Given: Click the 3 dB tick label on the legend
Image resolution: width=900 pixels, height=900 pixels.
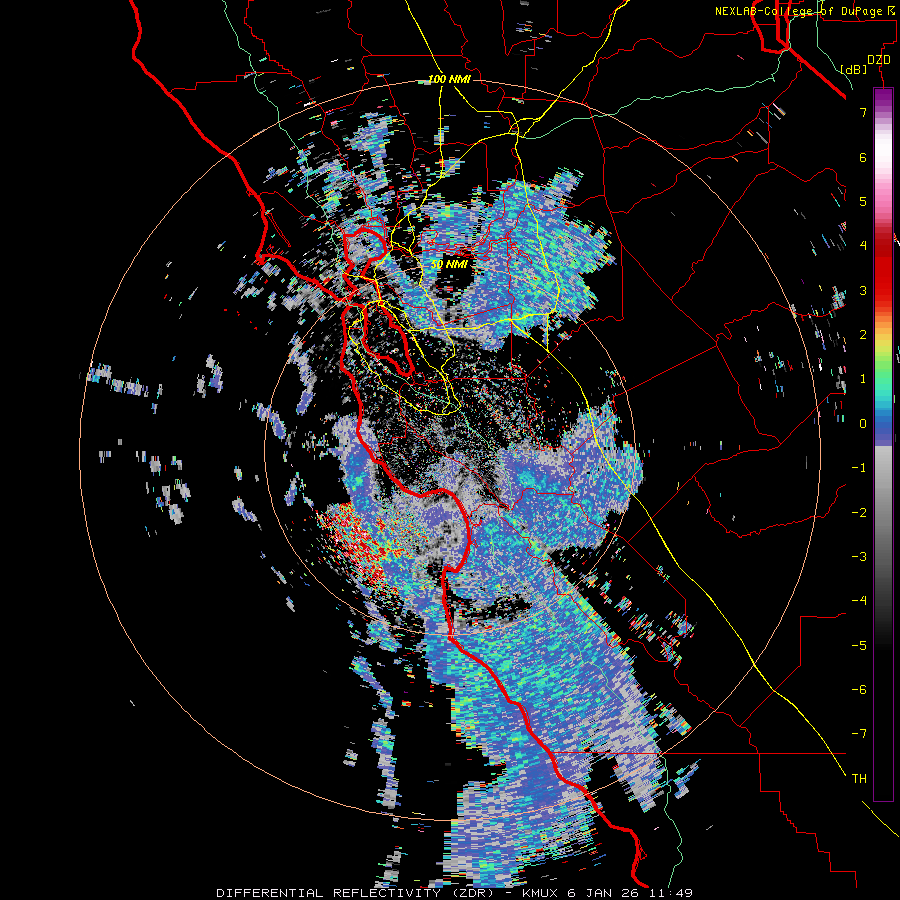Looking at the screenshot, I should coord(863,290).
